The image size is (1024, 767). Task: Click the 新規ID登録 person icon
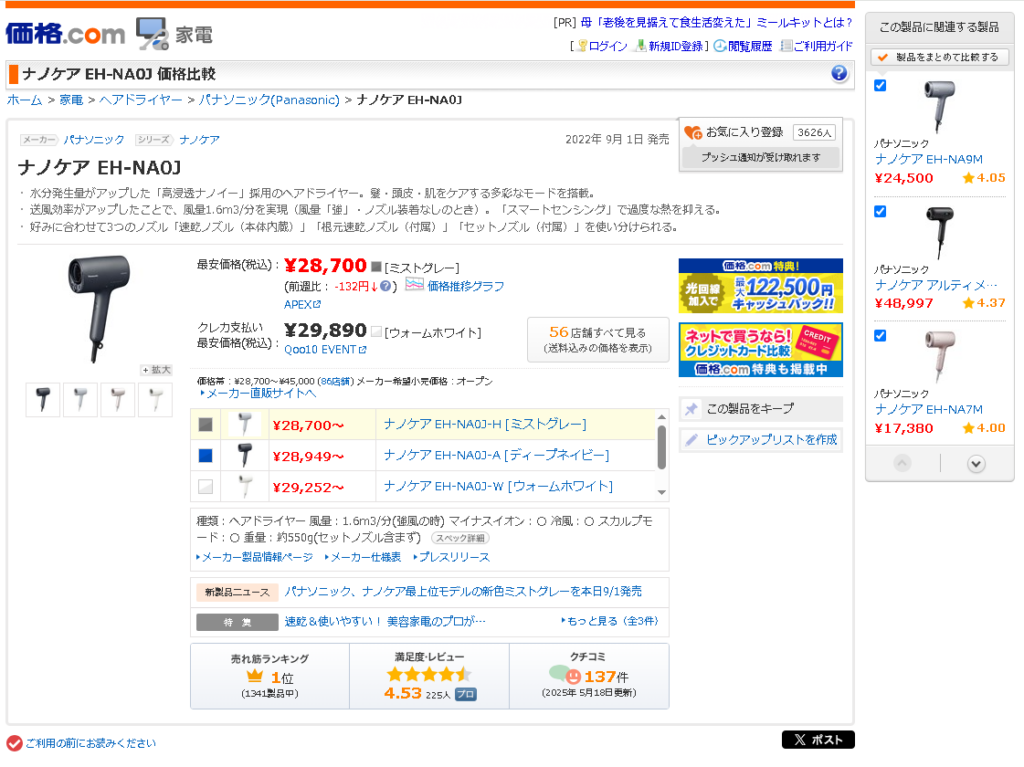[x=641, y=46]
